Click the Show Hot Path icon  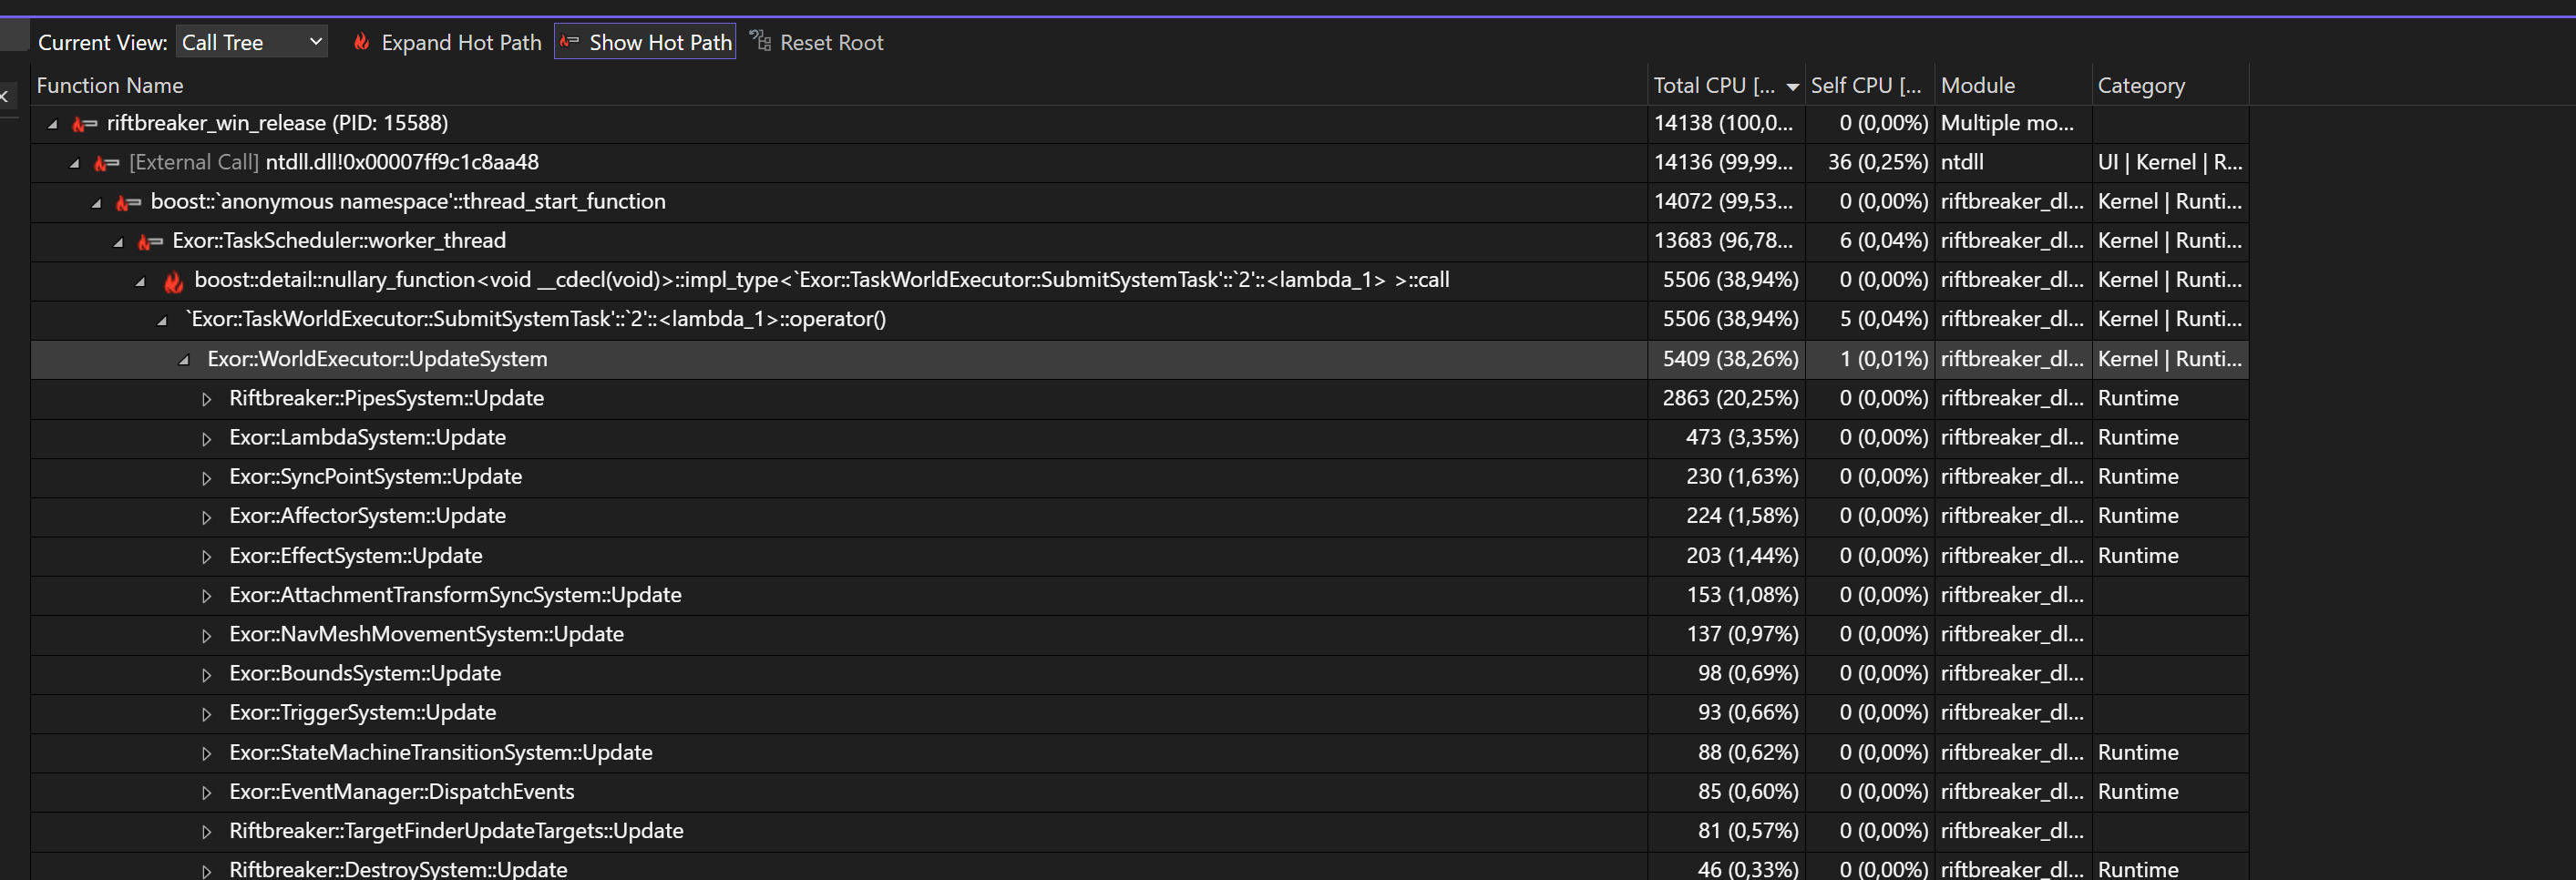(x=569, y=42)
